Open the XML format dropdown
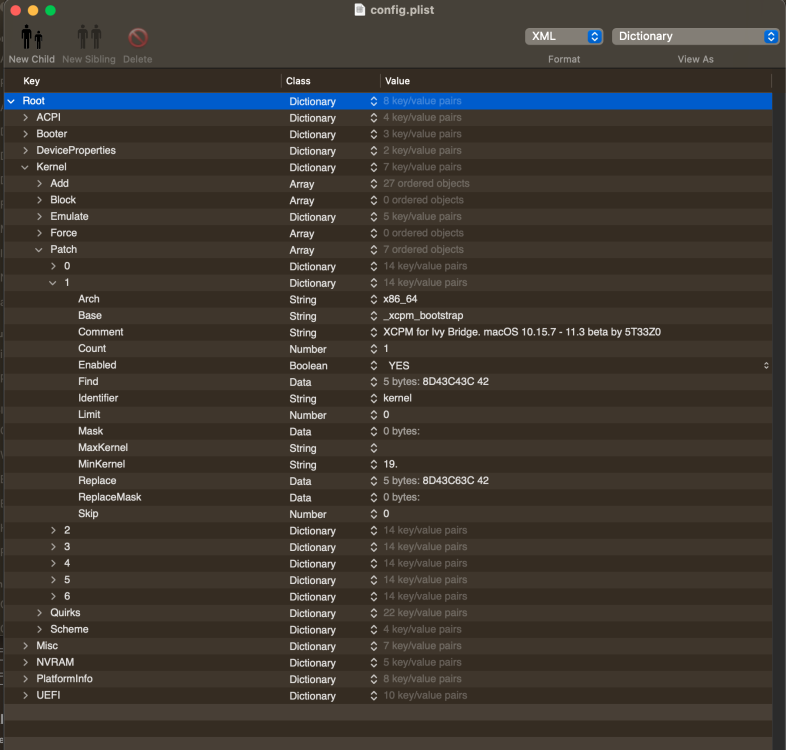 pos(563,36)
